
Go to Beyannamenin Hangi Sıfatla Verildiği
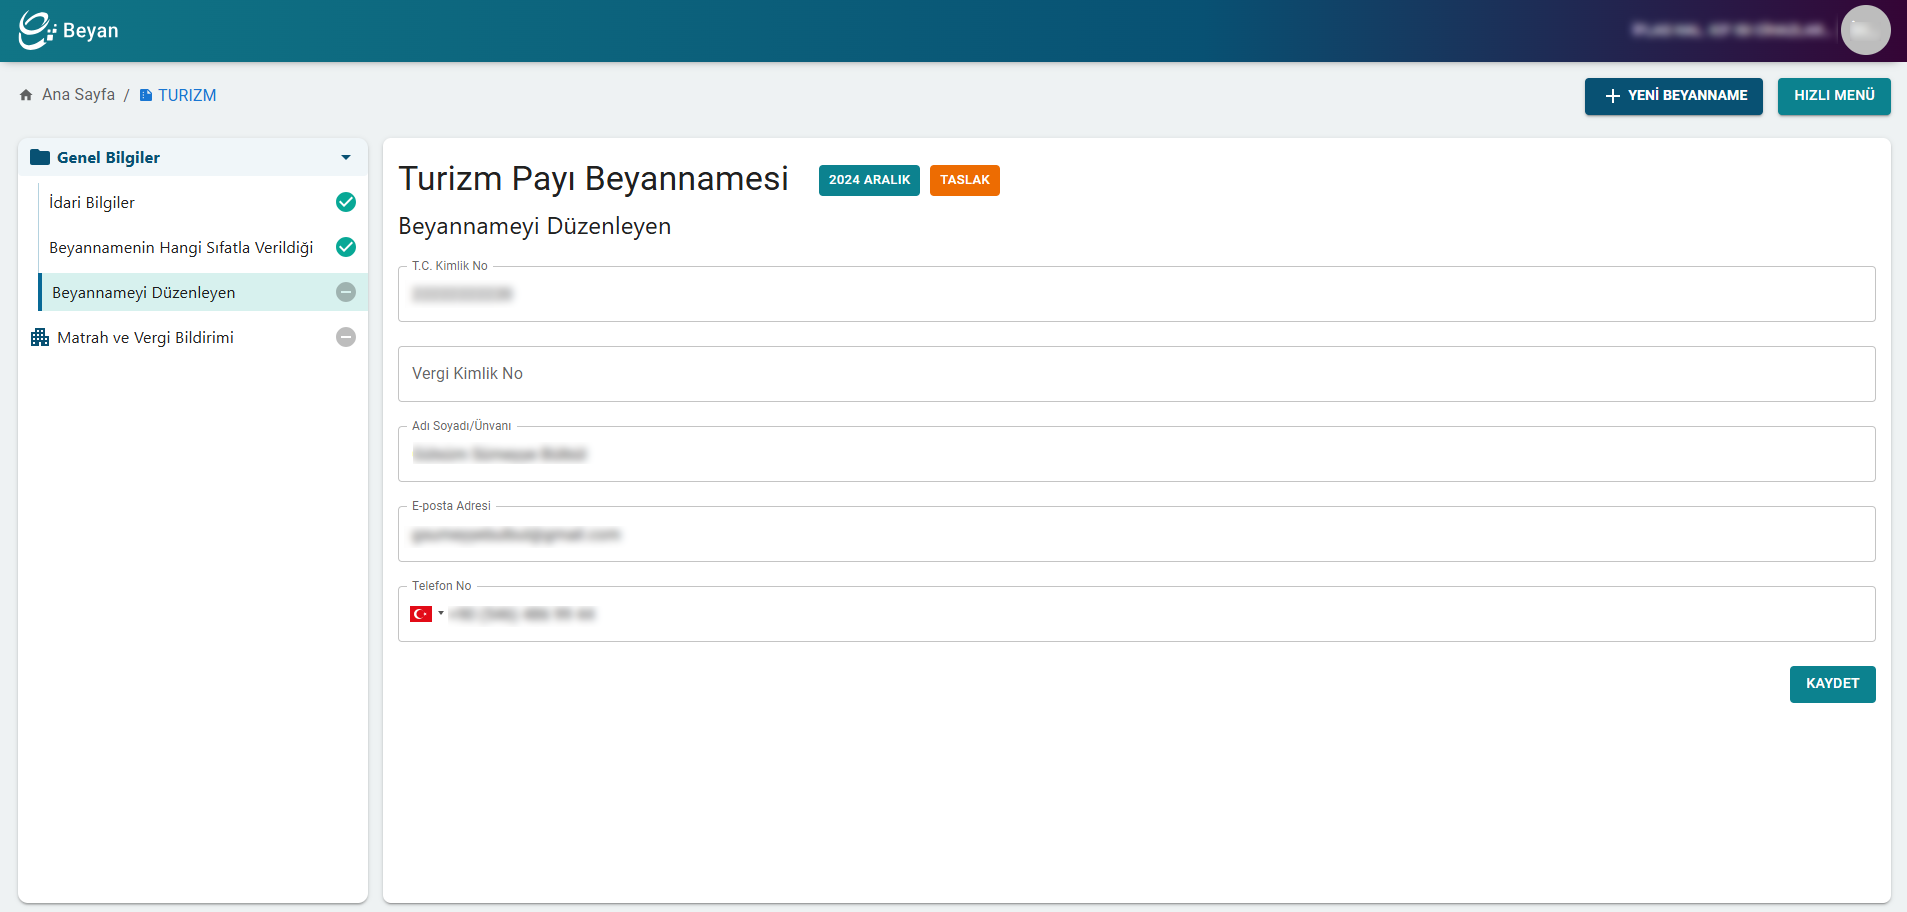[x=204, y=247]
